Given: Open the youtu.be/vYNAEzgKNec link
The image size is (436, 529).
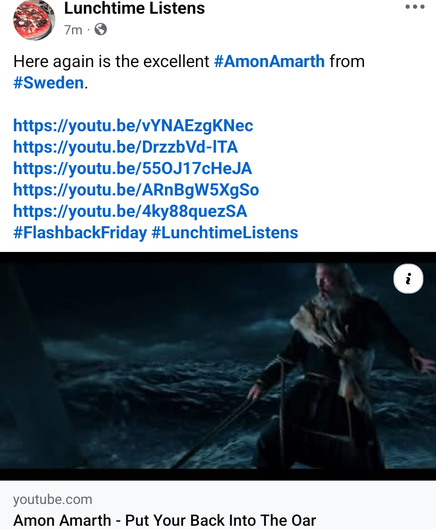Looking at the screenshot, I should point(133,126).
